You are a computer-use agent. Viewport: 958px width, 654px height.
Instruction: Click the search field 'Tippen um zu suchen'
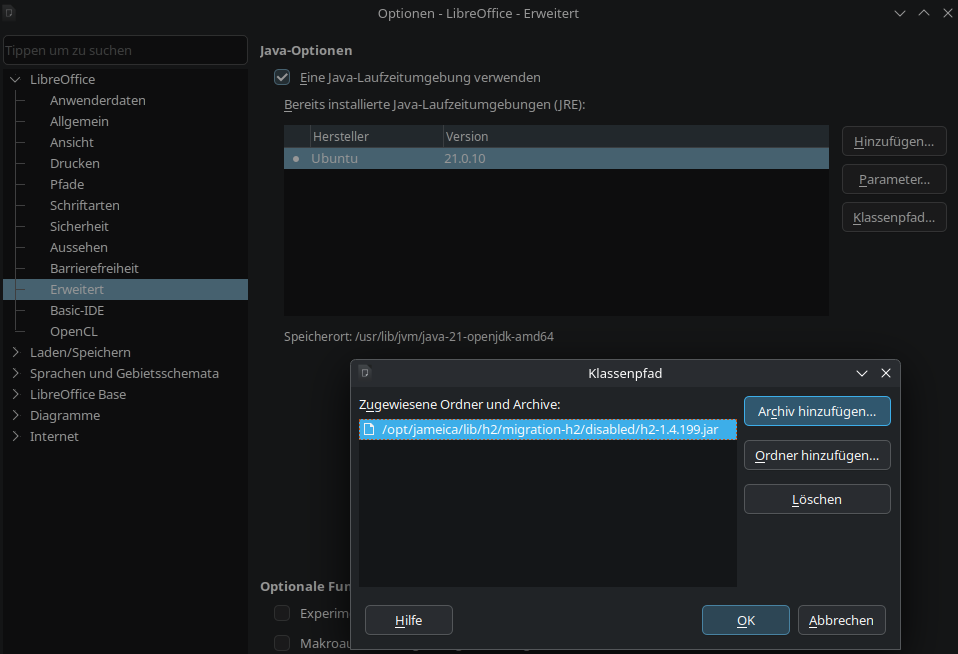pyautogui.click(x=125, y=50)
